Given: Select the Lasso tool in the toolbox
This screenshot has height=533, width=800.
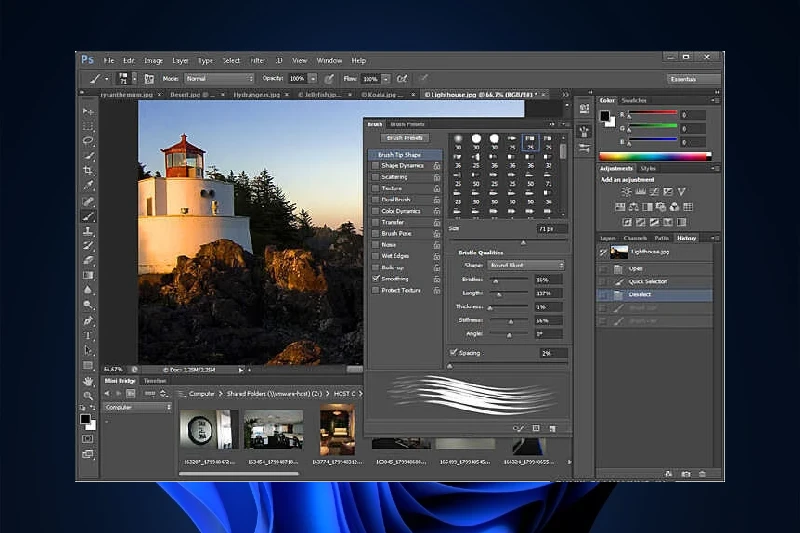Looking at the screenshot, I should [x=88, y=141].
